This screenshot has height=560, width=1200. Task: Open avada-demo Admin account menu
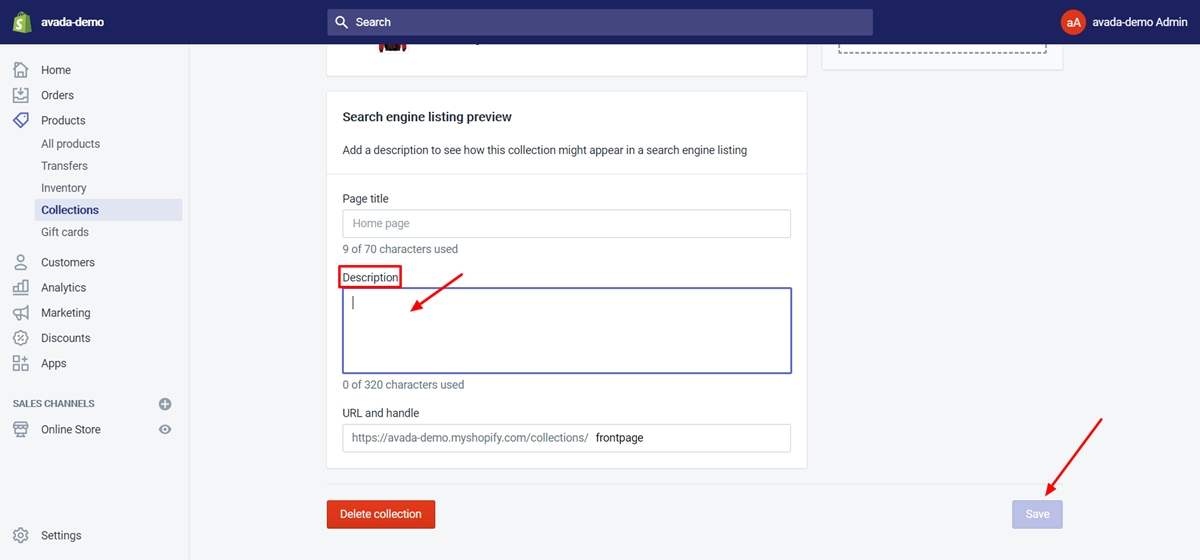tap(1140, 22)
